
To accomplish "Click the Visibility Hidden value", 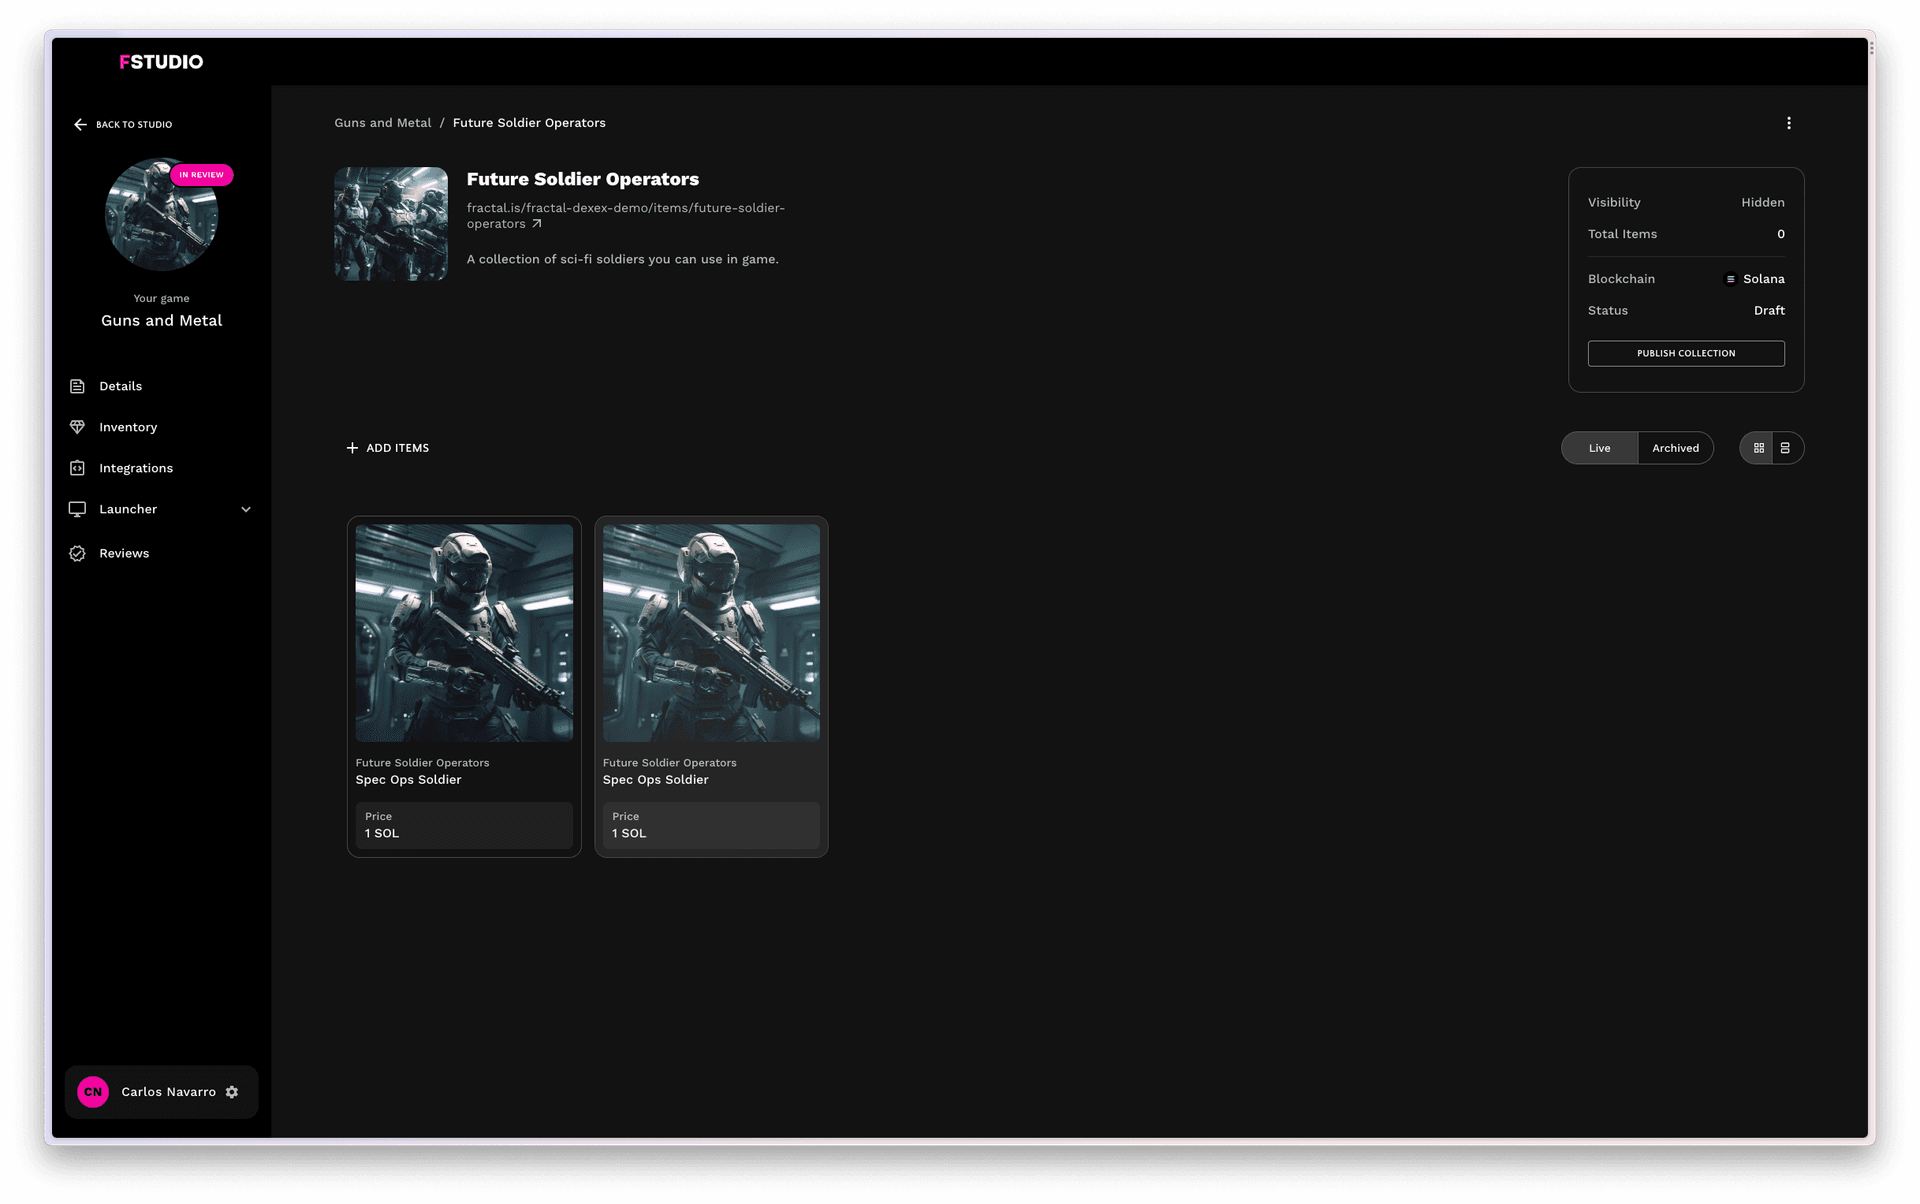I will click(1763, 202).
